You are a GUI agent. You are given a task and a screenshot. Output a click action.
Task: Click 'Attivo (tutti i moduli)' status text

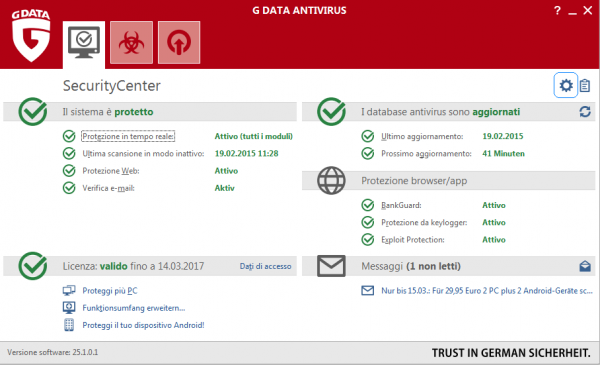tap(253, 136)
